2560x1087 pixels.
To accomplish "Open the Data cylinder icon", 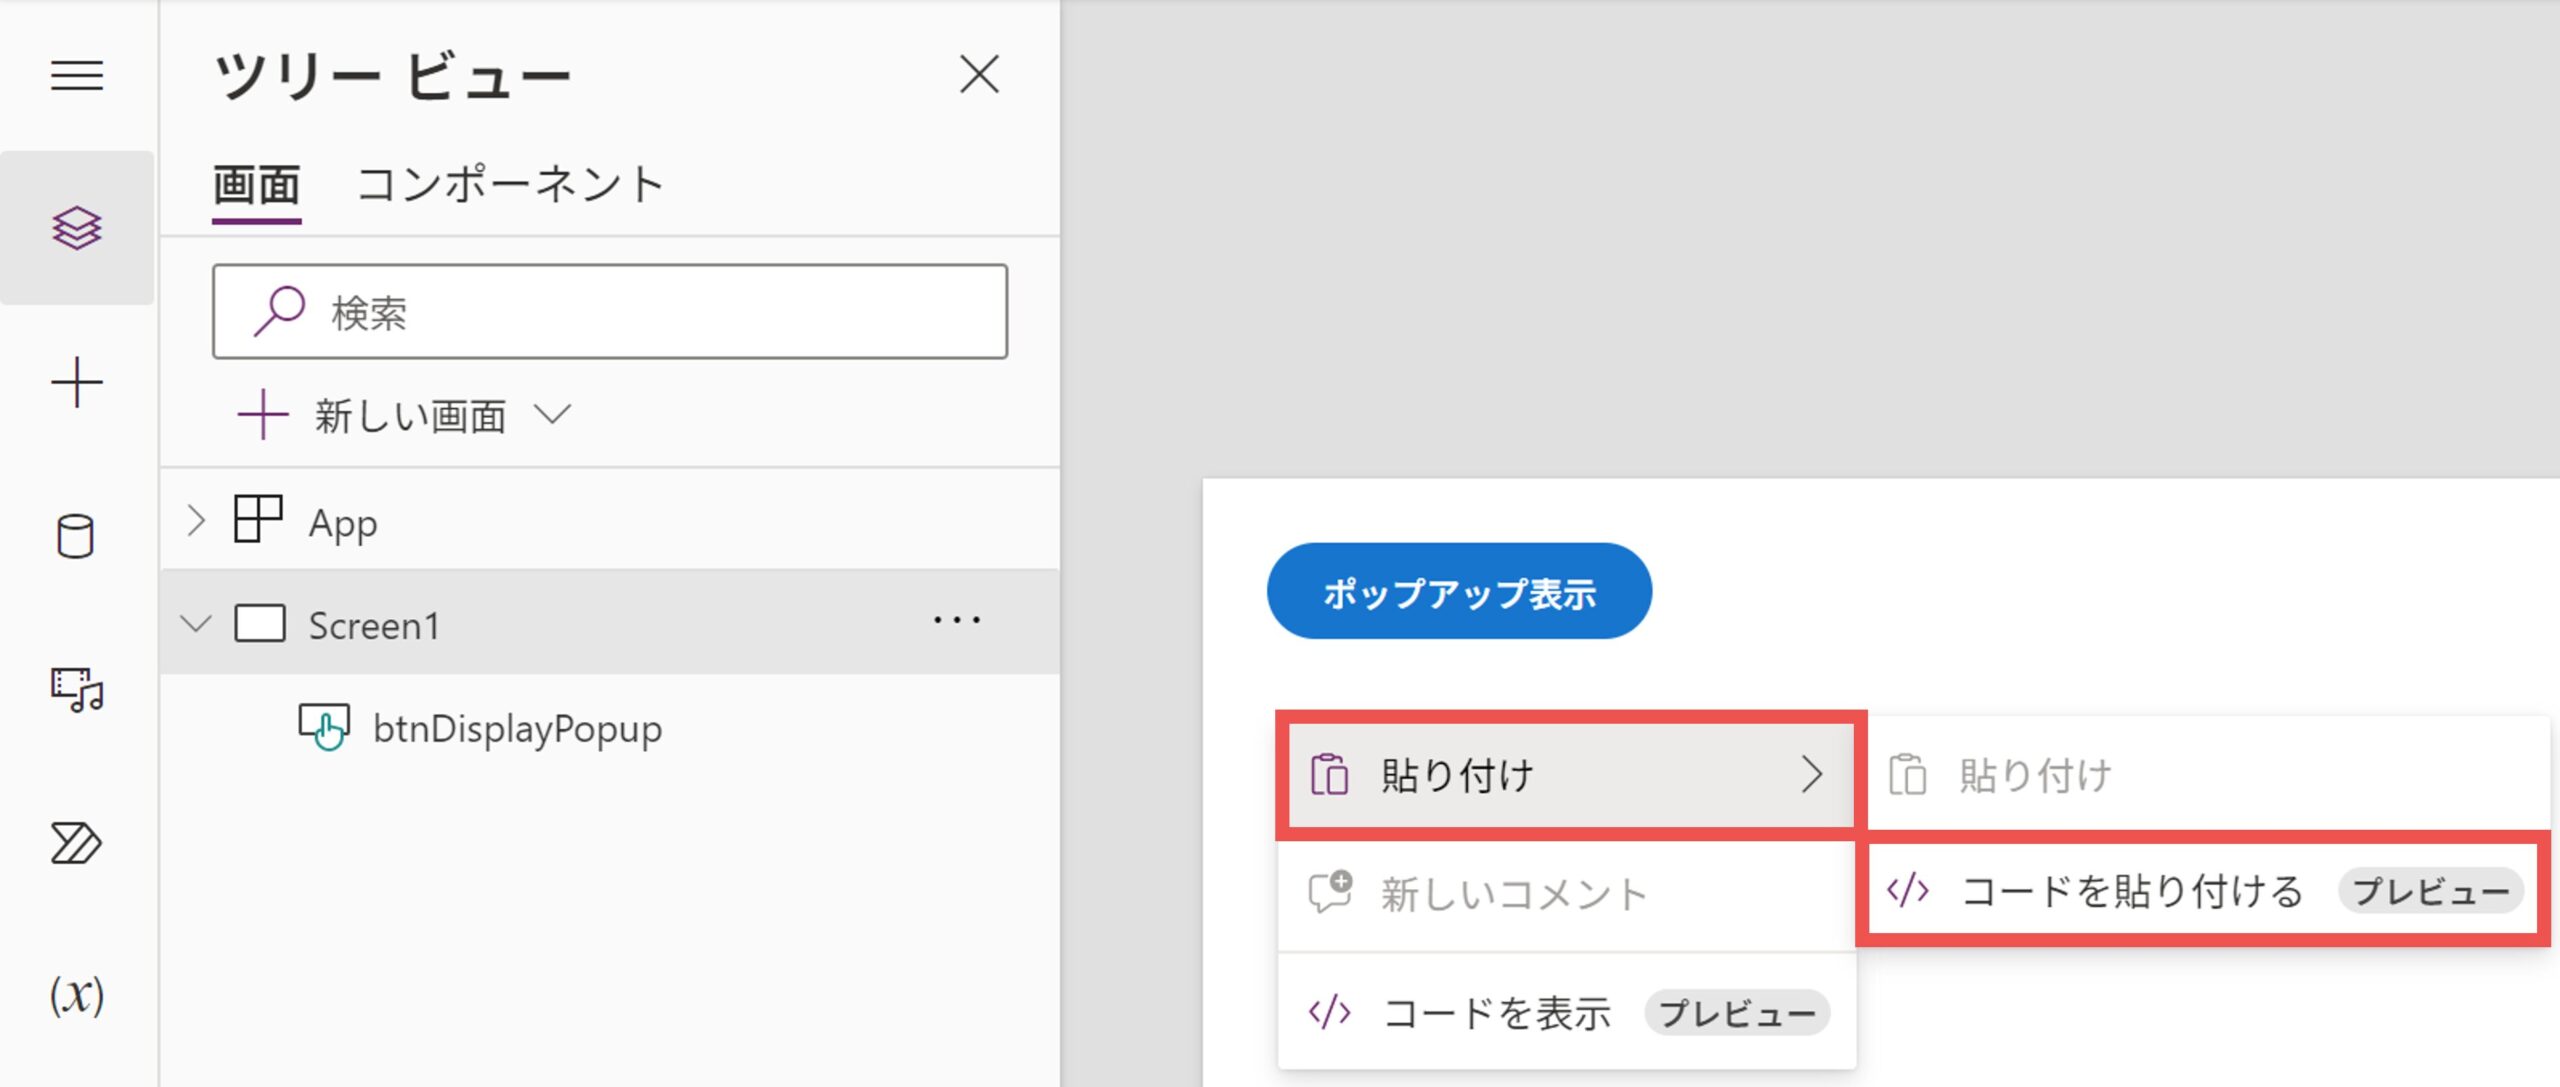I will click(x=77, y=537).
